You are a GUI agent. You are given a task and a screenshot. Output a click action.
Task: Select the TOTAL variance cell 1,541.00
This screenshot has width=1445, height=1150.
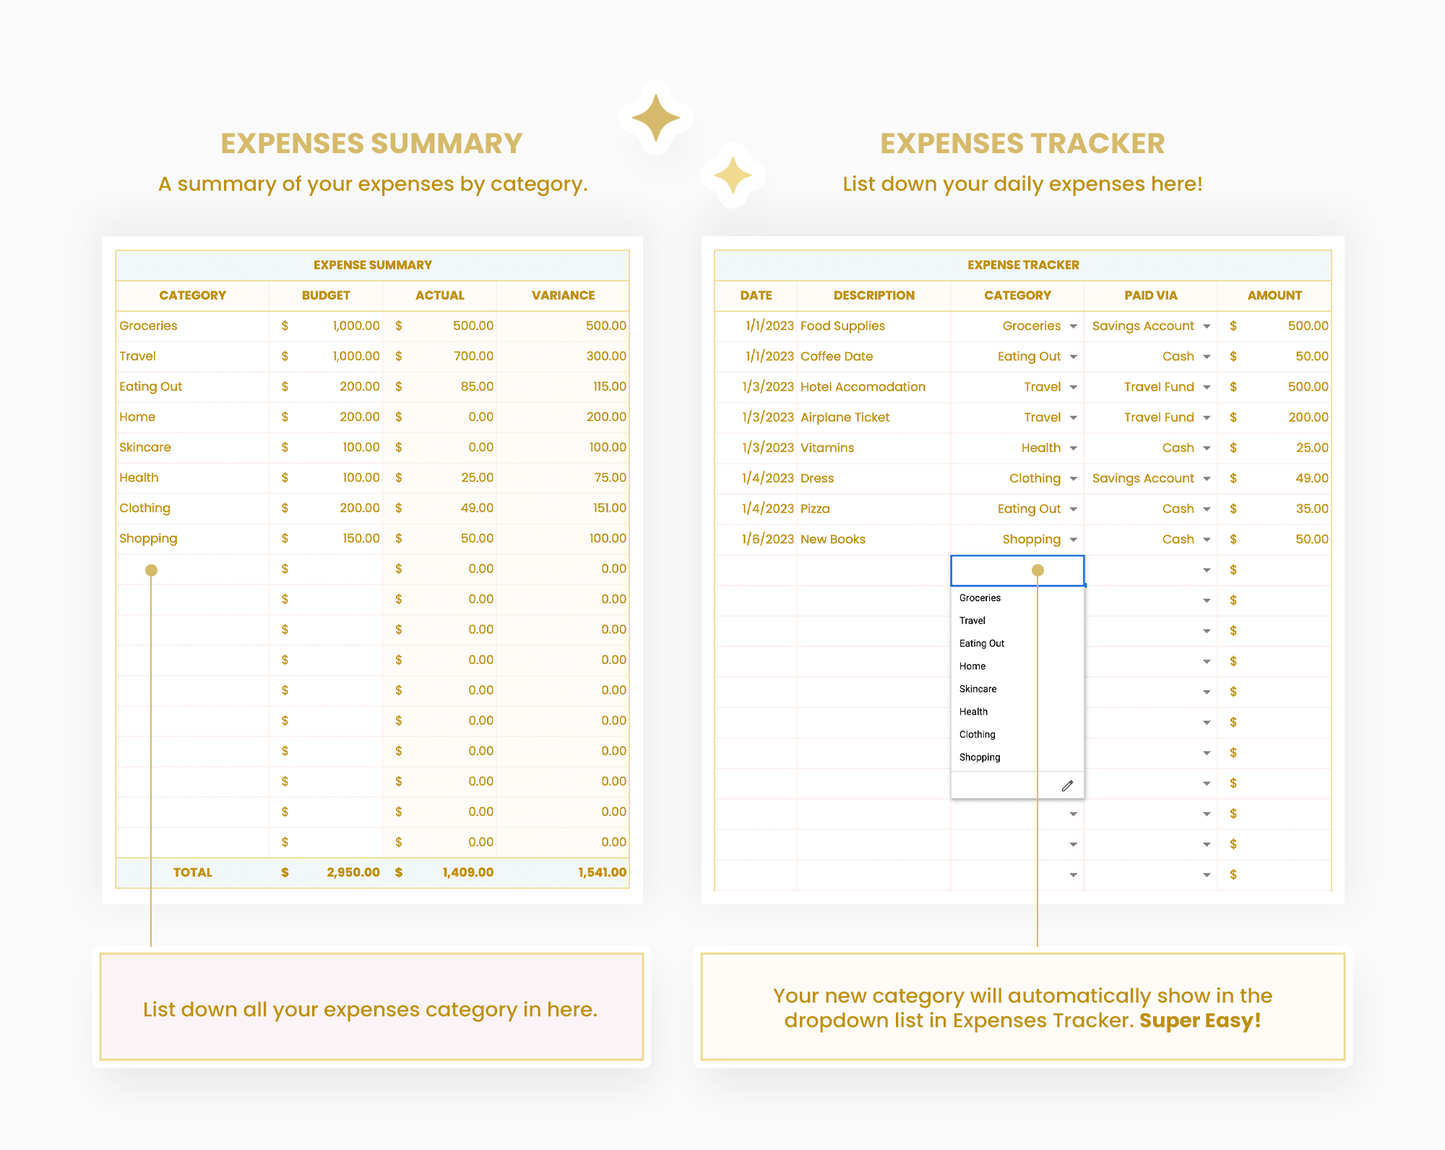coord(563,873)
